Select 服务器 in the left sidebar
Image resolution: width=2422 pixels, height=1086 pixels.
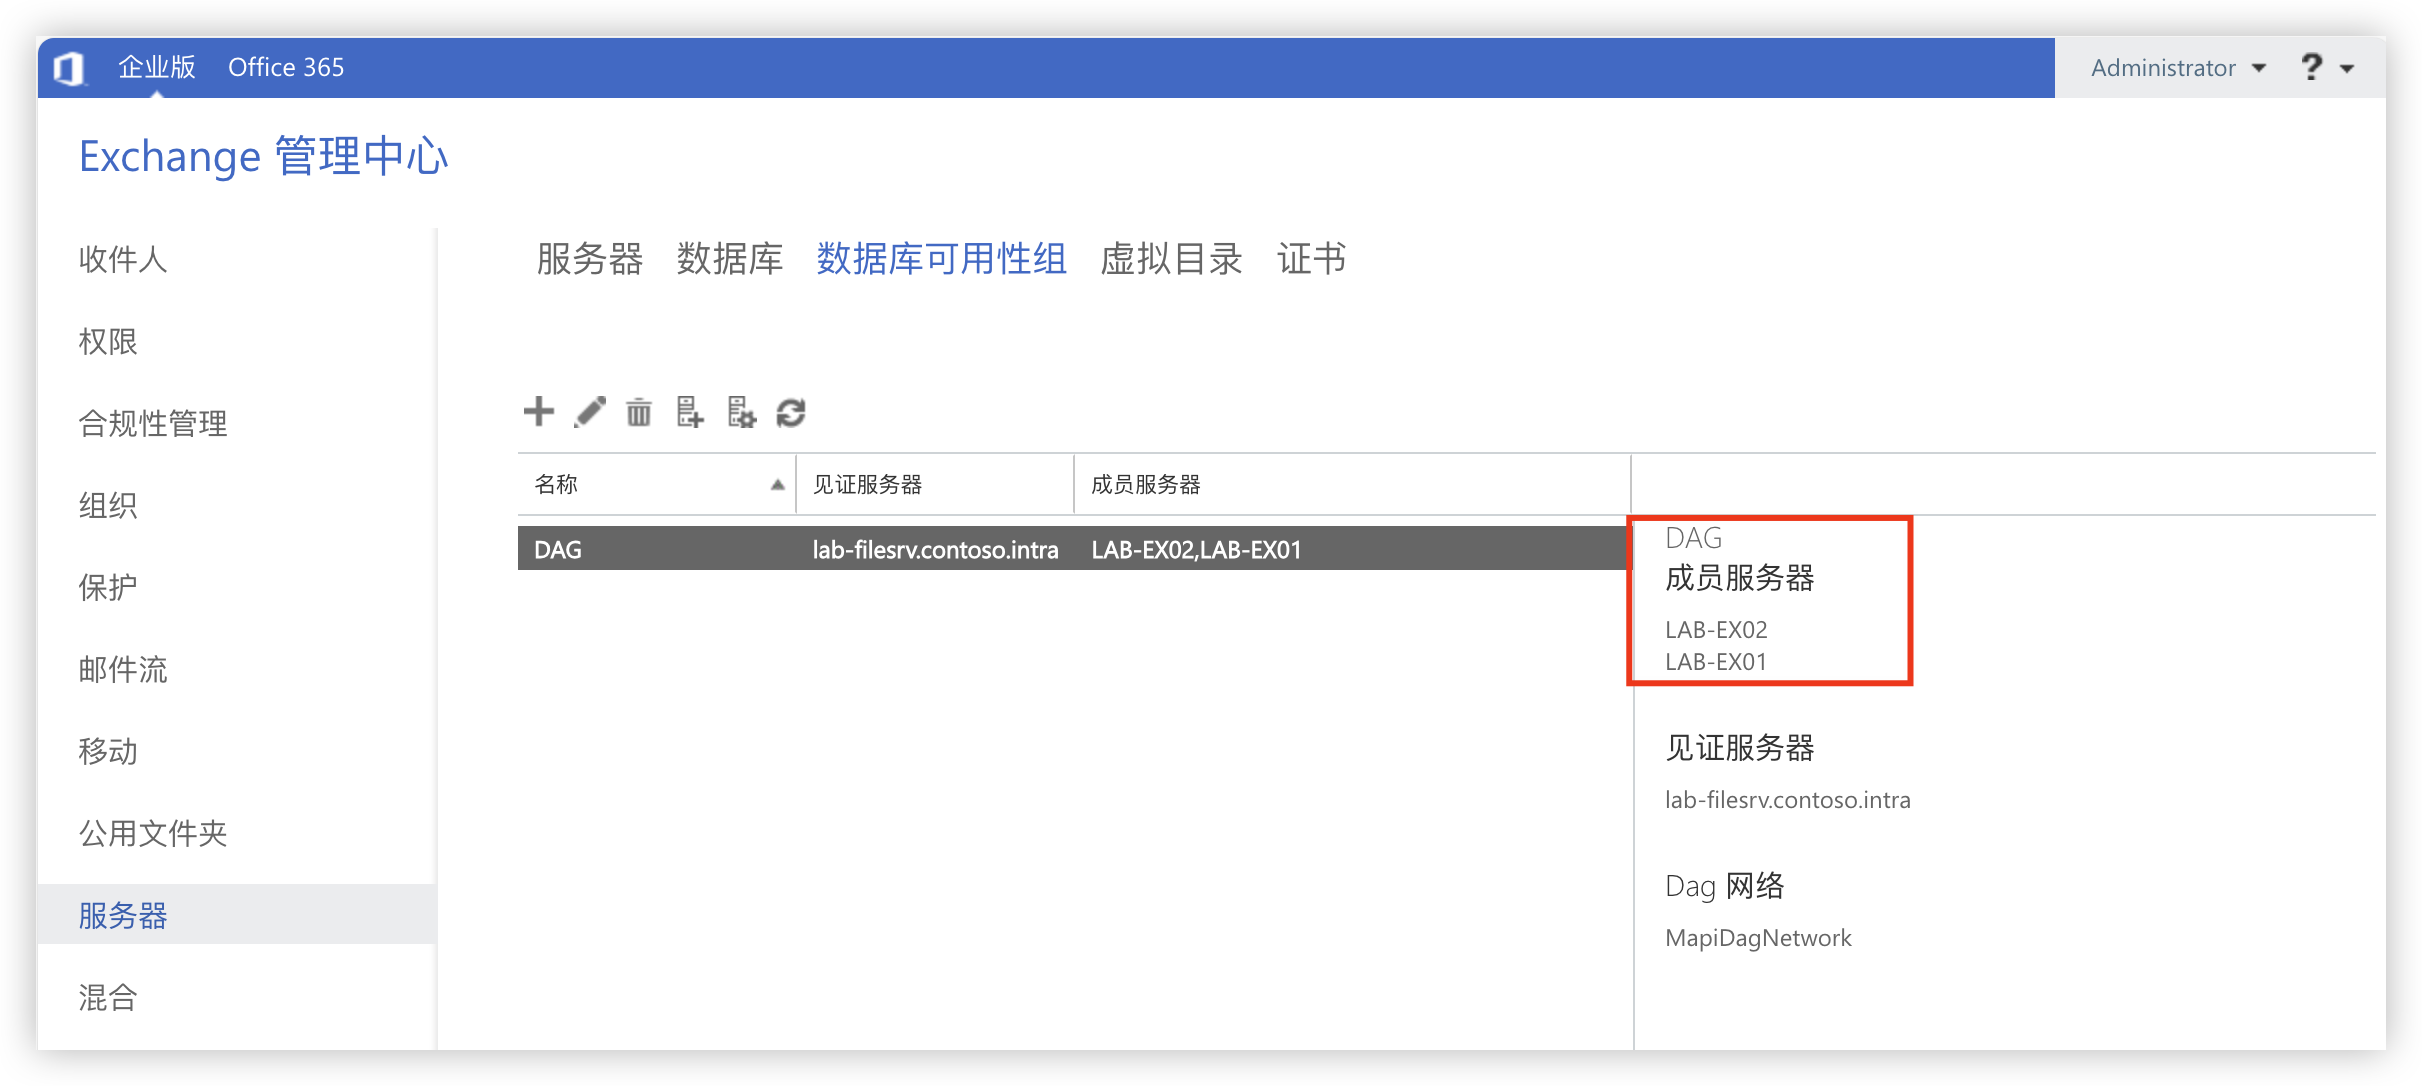point(236,915)
